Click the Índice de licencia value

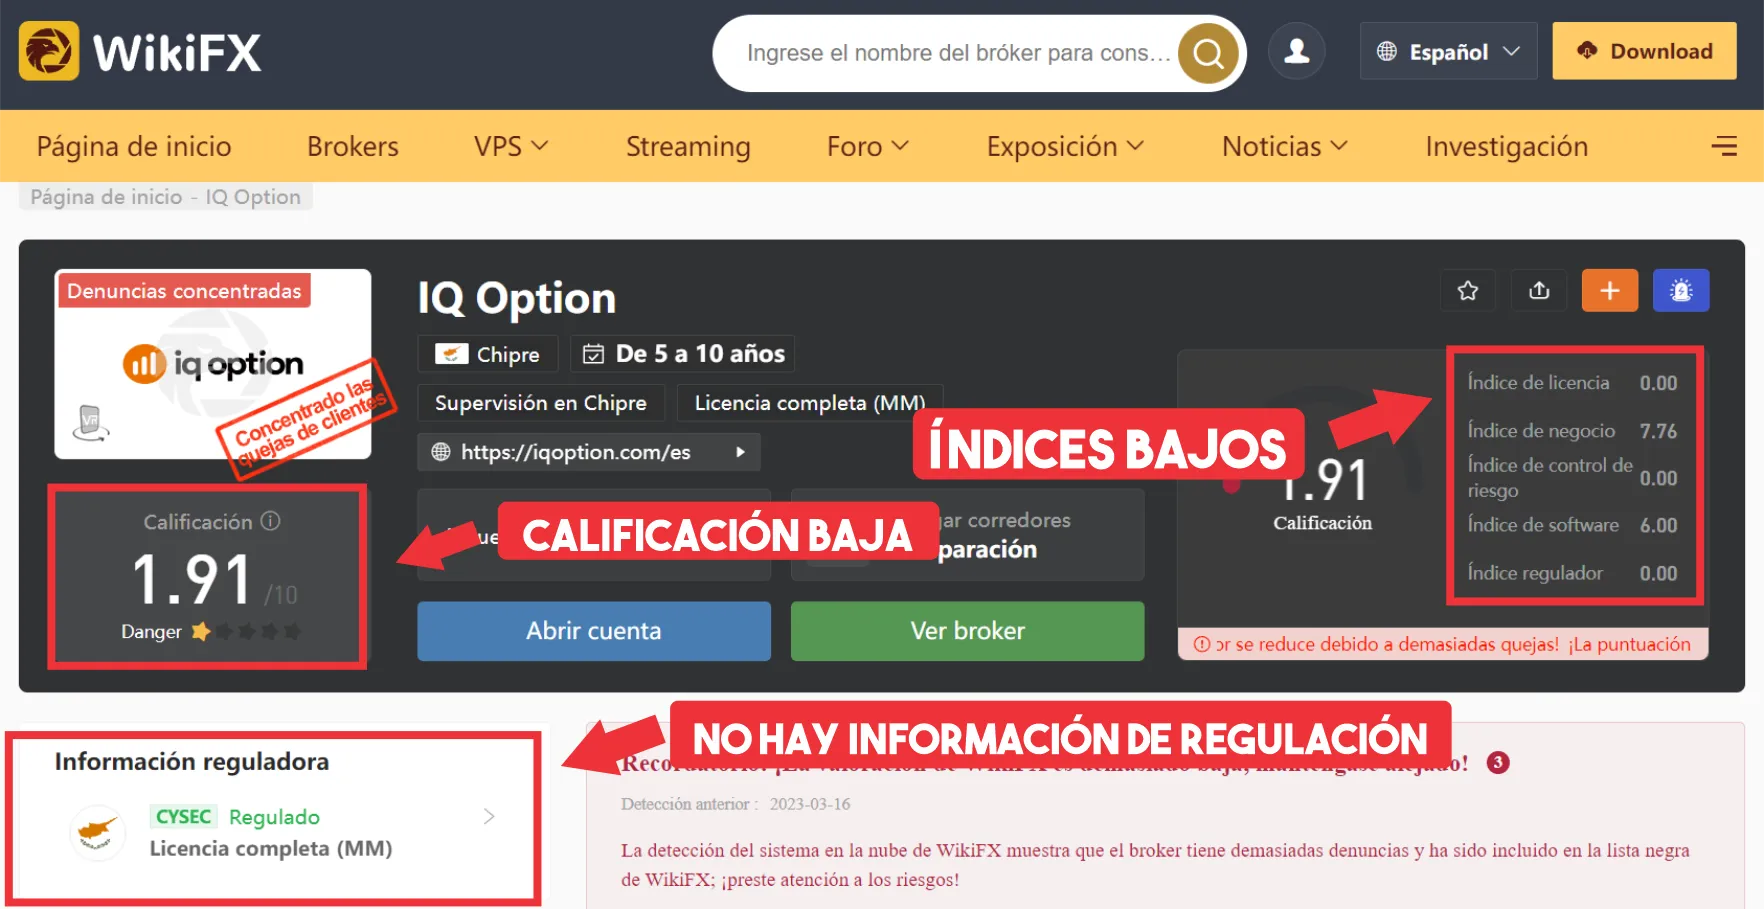coord(1658,383)
